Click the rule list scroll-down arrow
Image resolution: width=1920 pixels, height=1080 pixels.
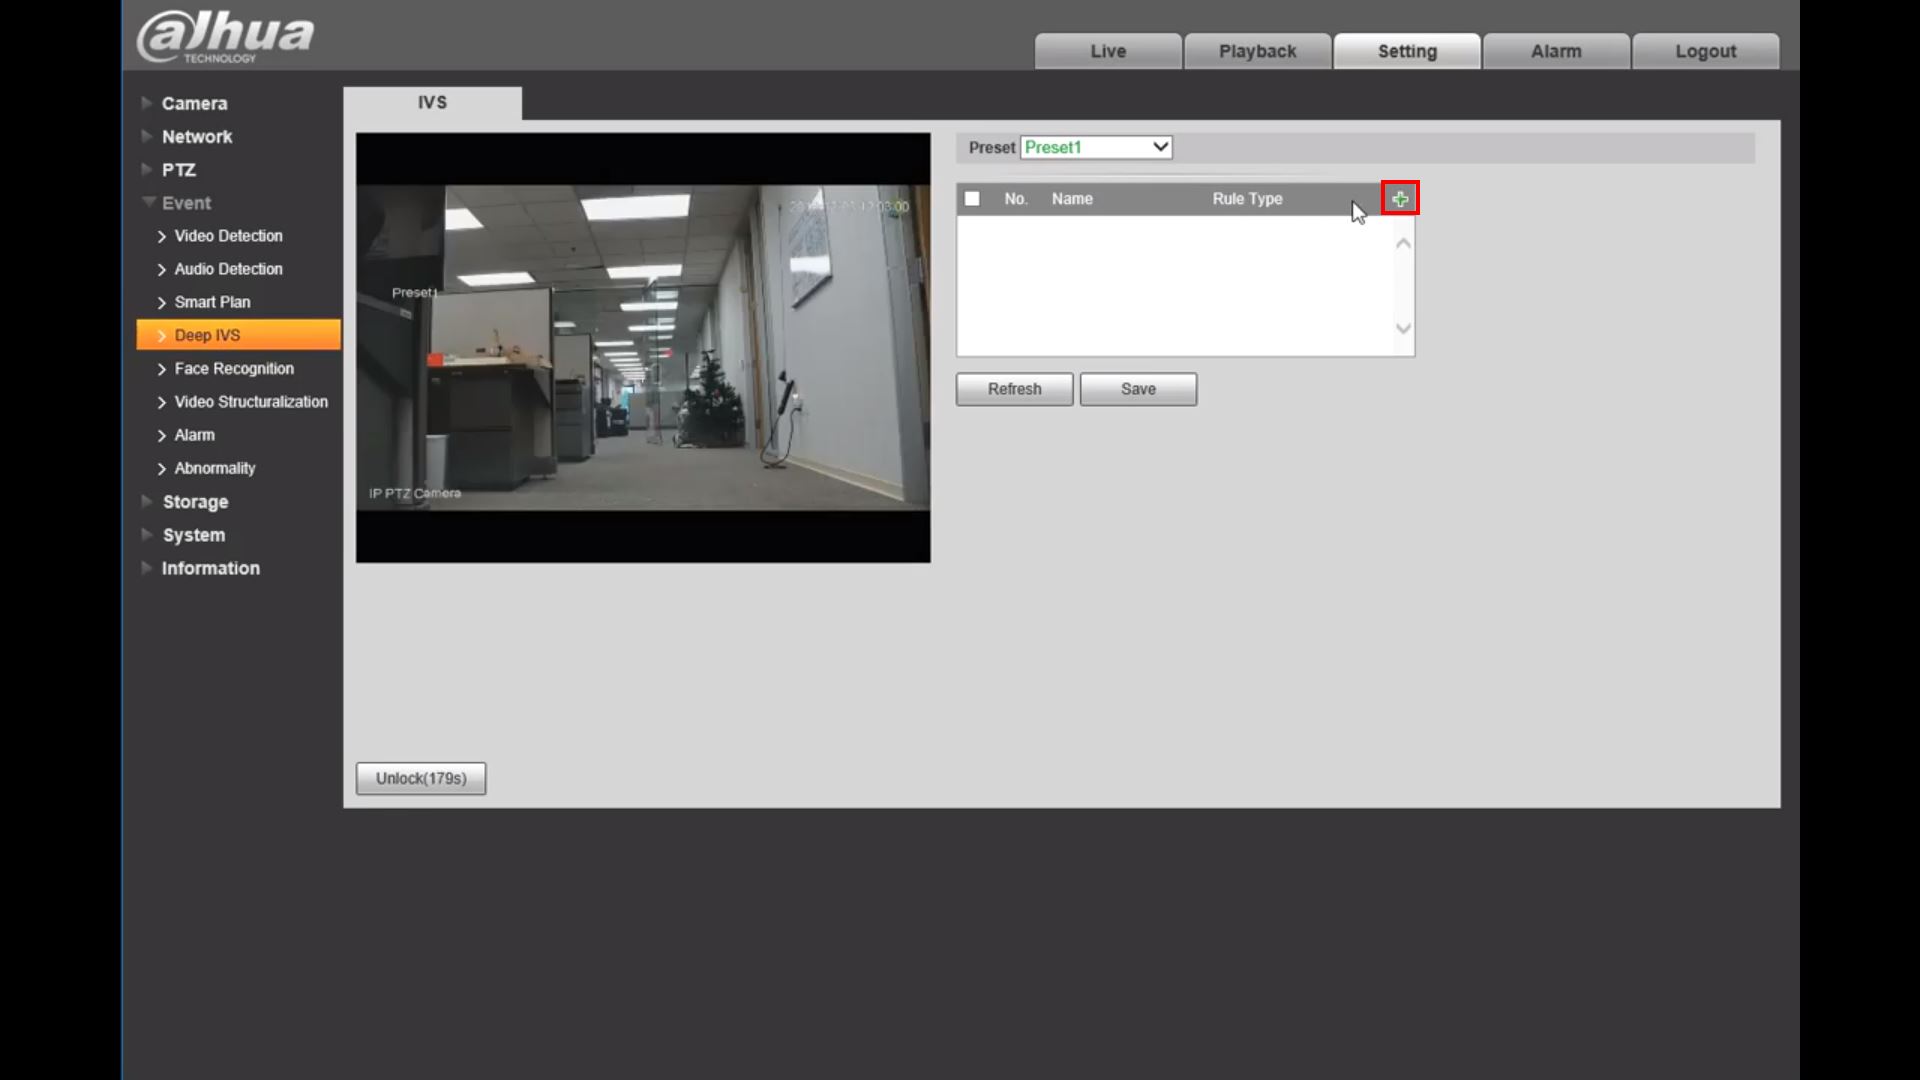(x=1403, y=328)
